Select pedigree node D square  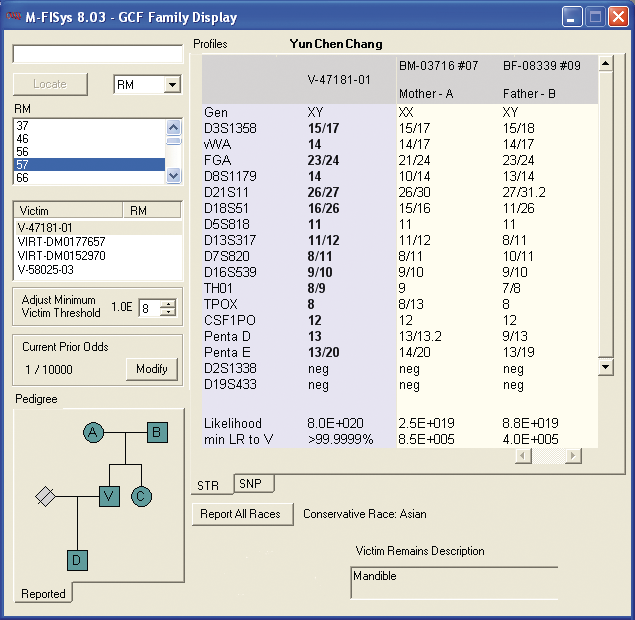point(77,560)
